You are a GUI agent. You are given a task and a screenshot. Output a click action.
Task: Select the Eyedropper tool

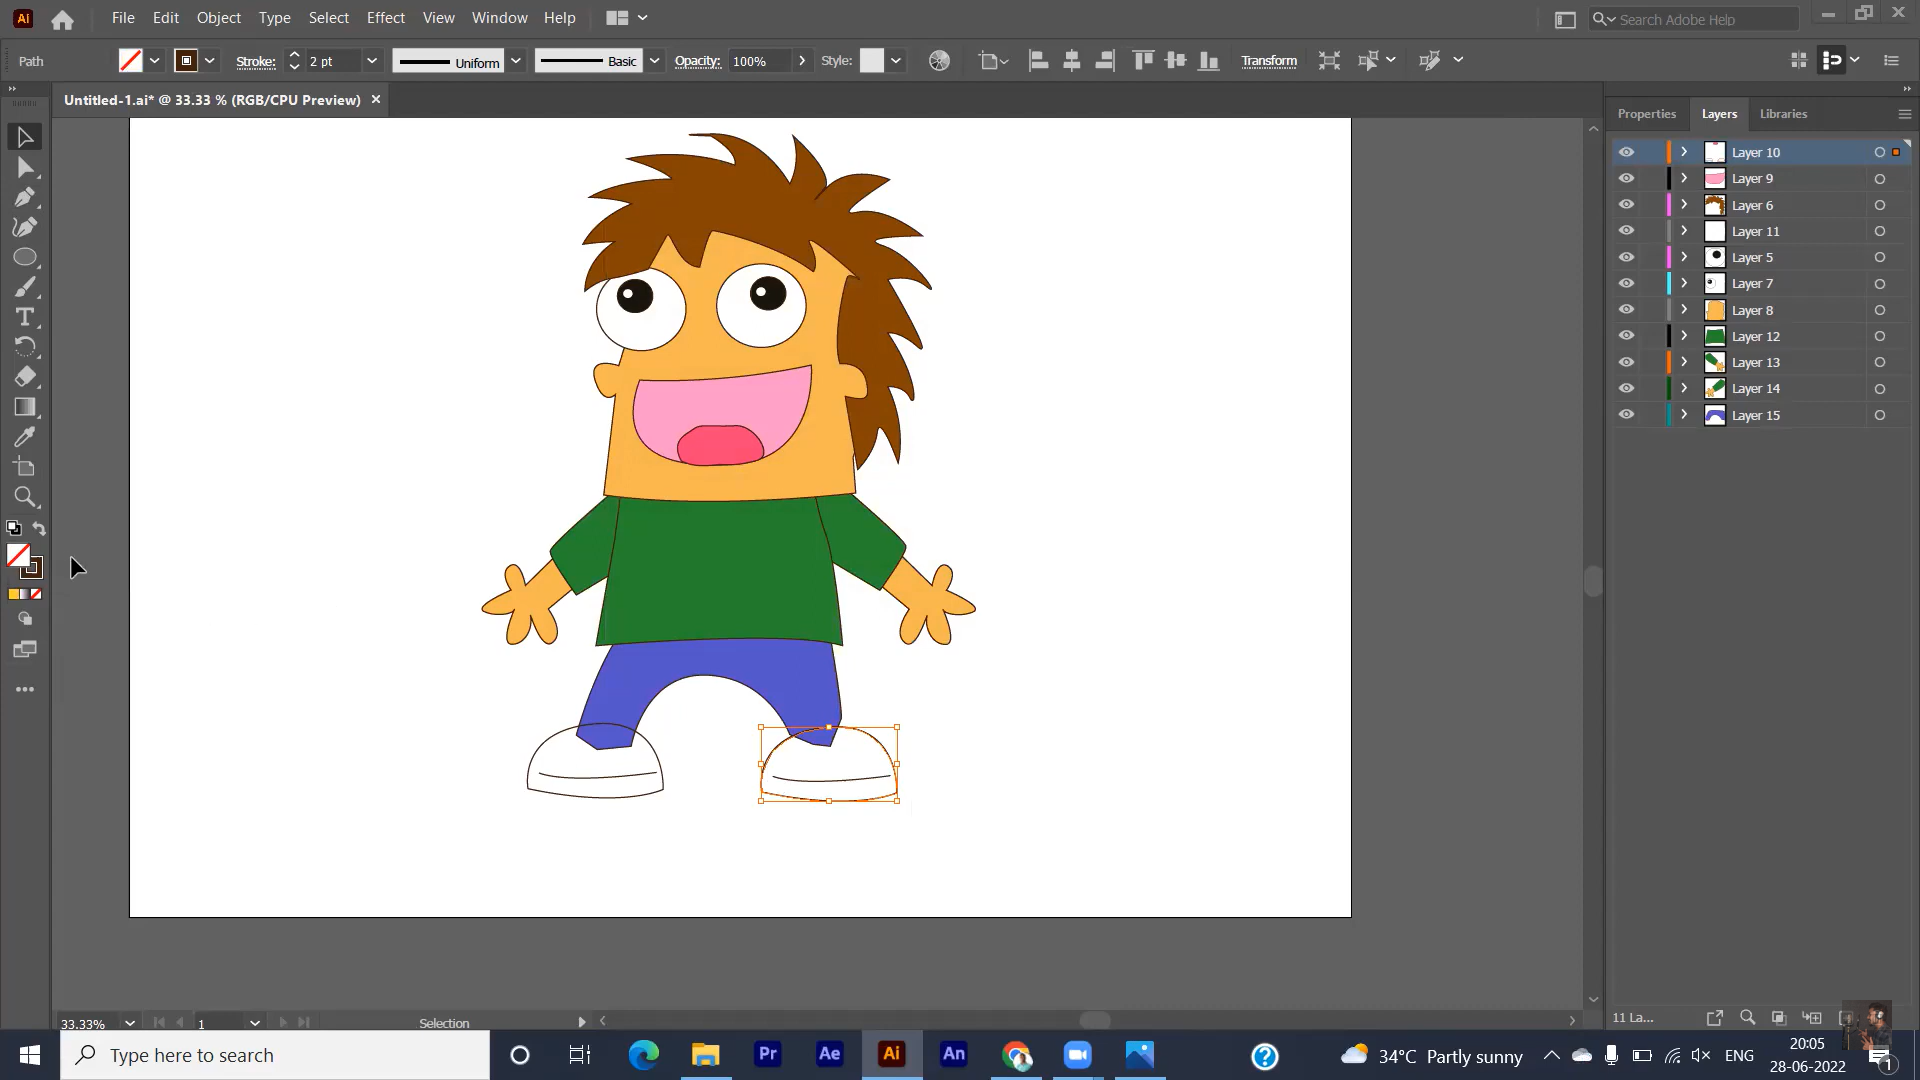25,437
